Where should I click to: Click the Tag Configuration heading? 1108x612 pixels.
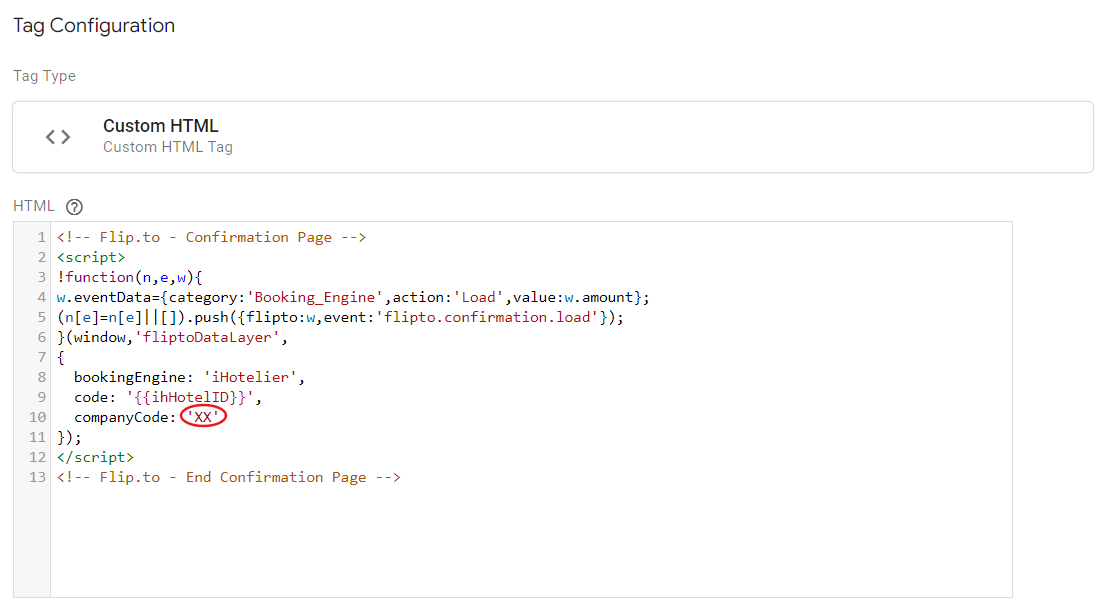pos(94,26)
